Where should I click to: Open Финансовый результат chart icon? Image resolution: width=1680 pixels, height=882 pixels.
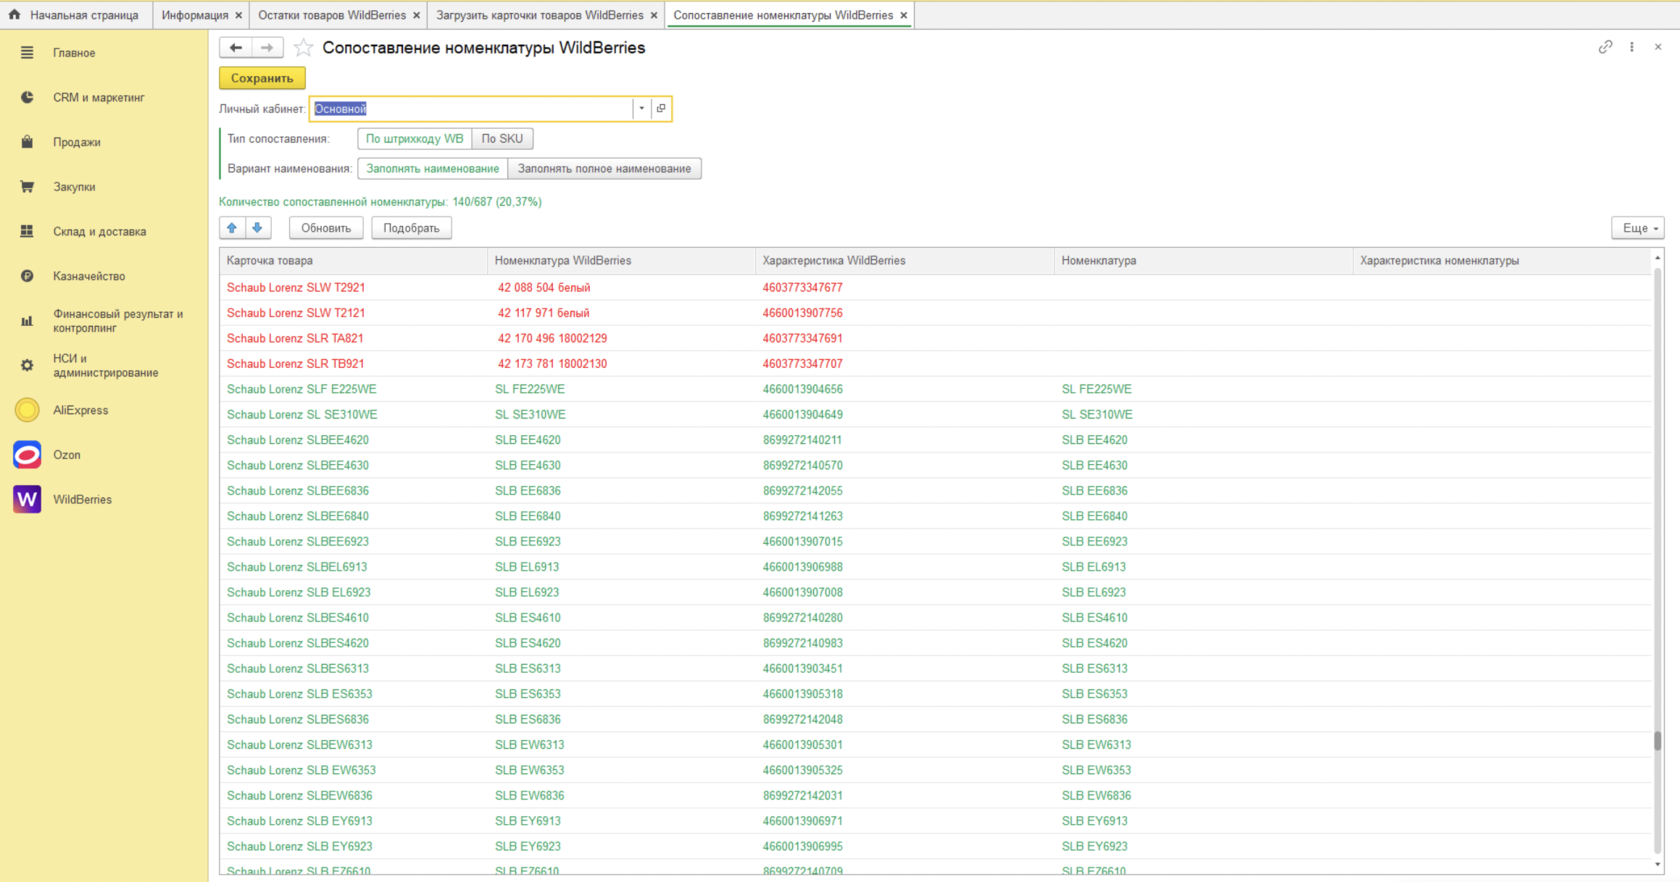pos(27,321)
